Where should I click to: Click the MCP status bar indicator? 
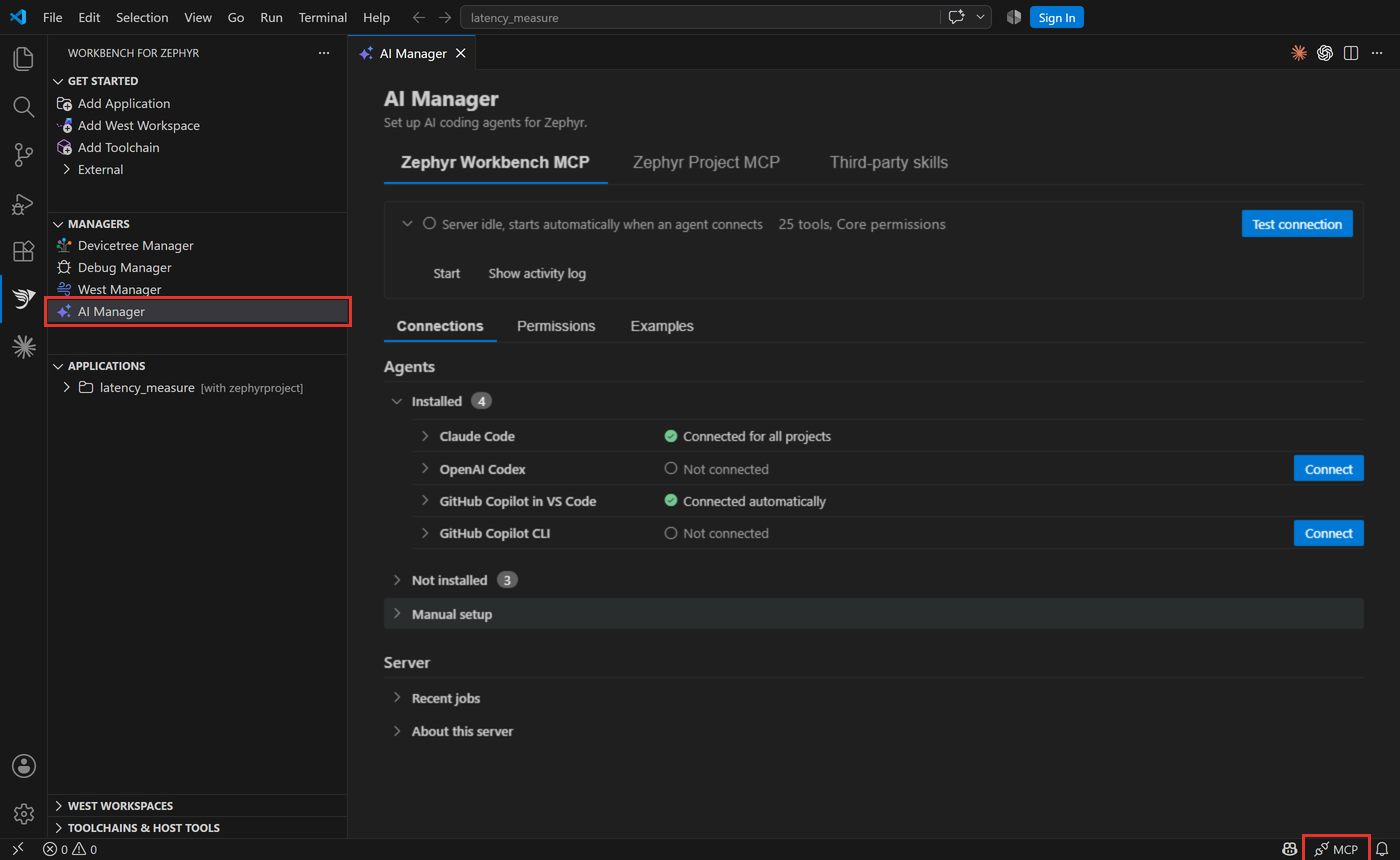(1336, 849)
